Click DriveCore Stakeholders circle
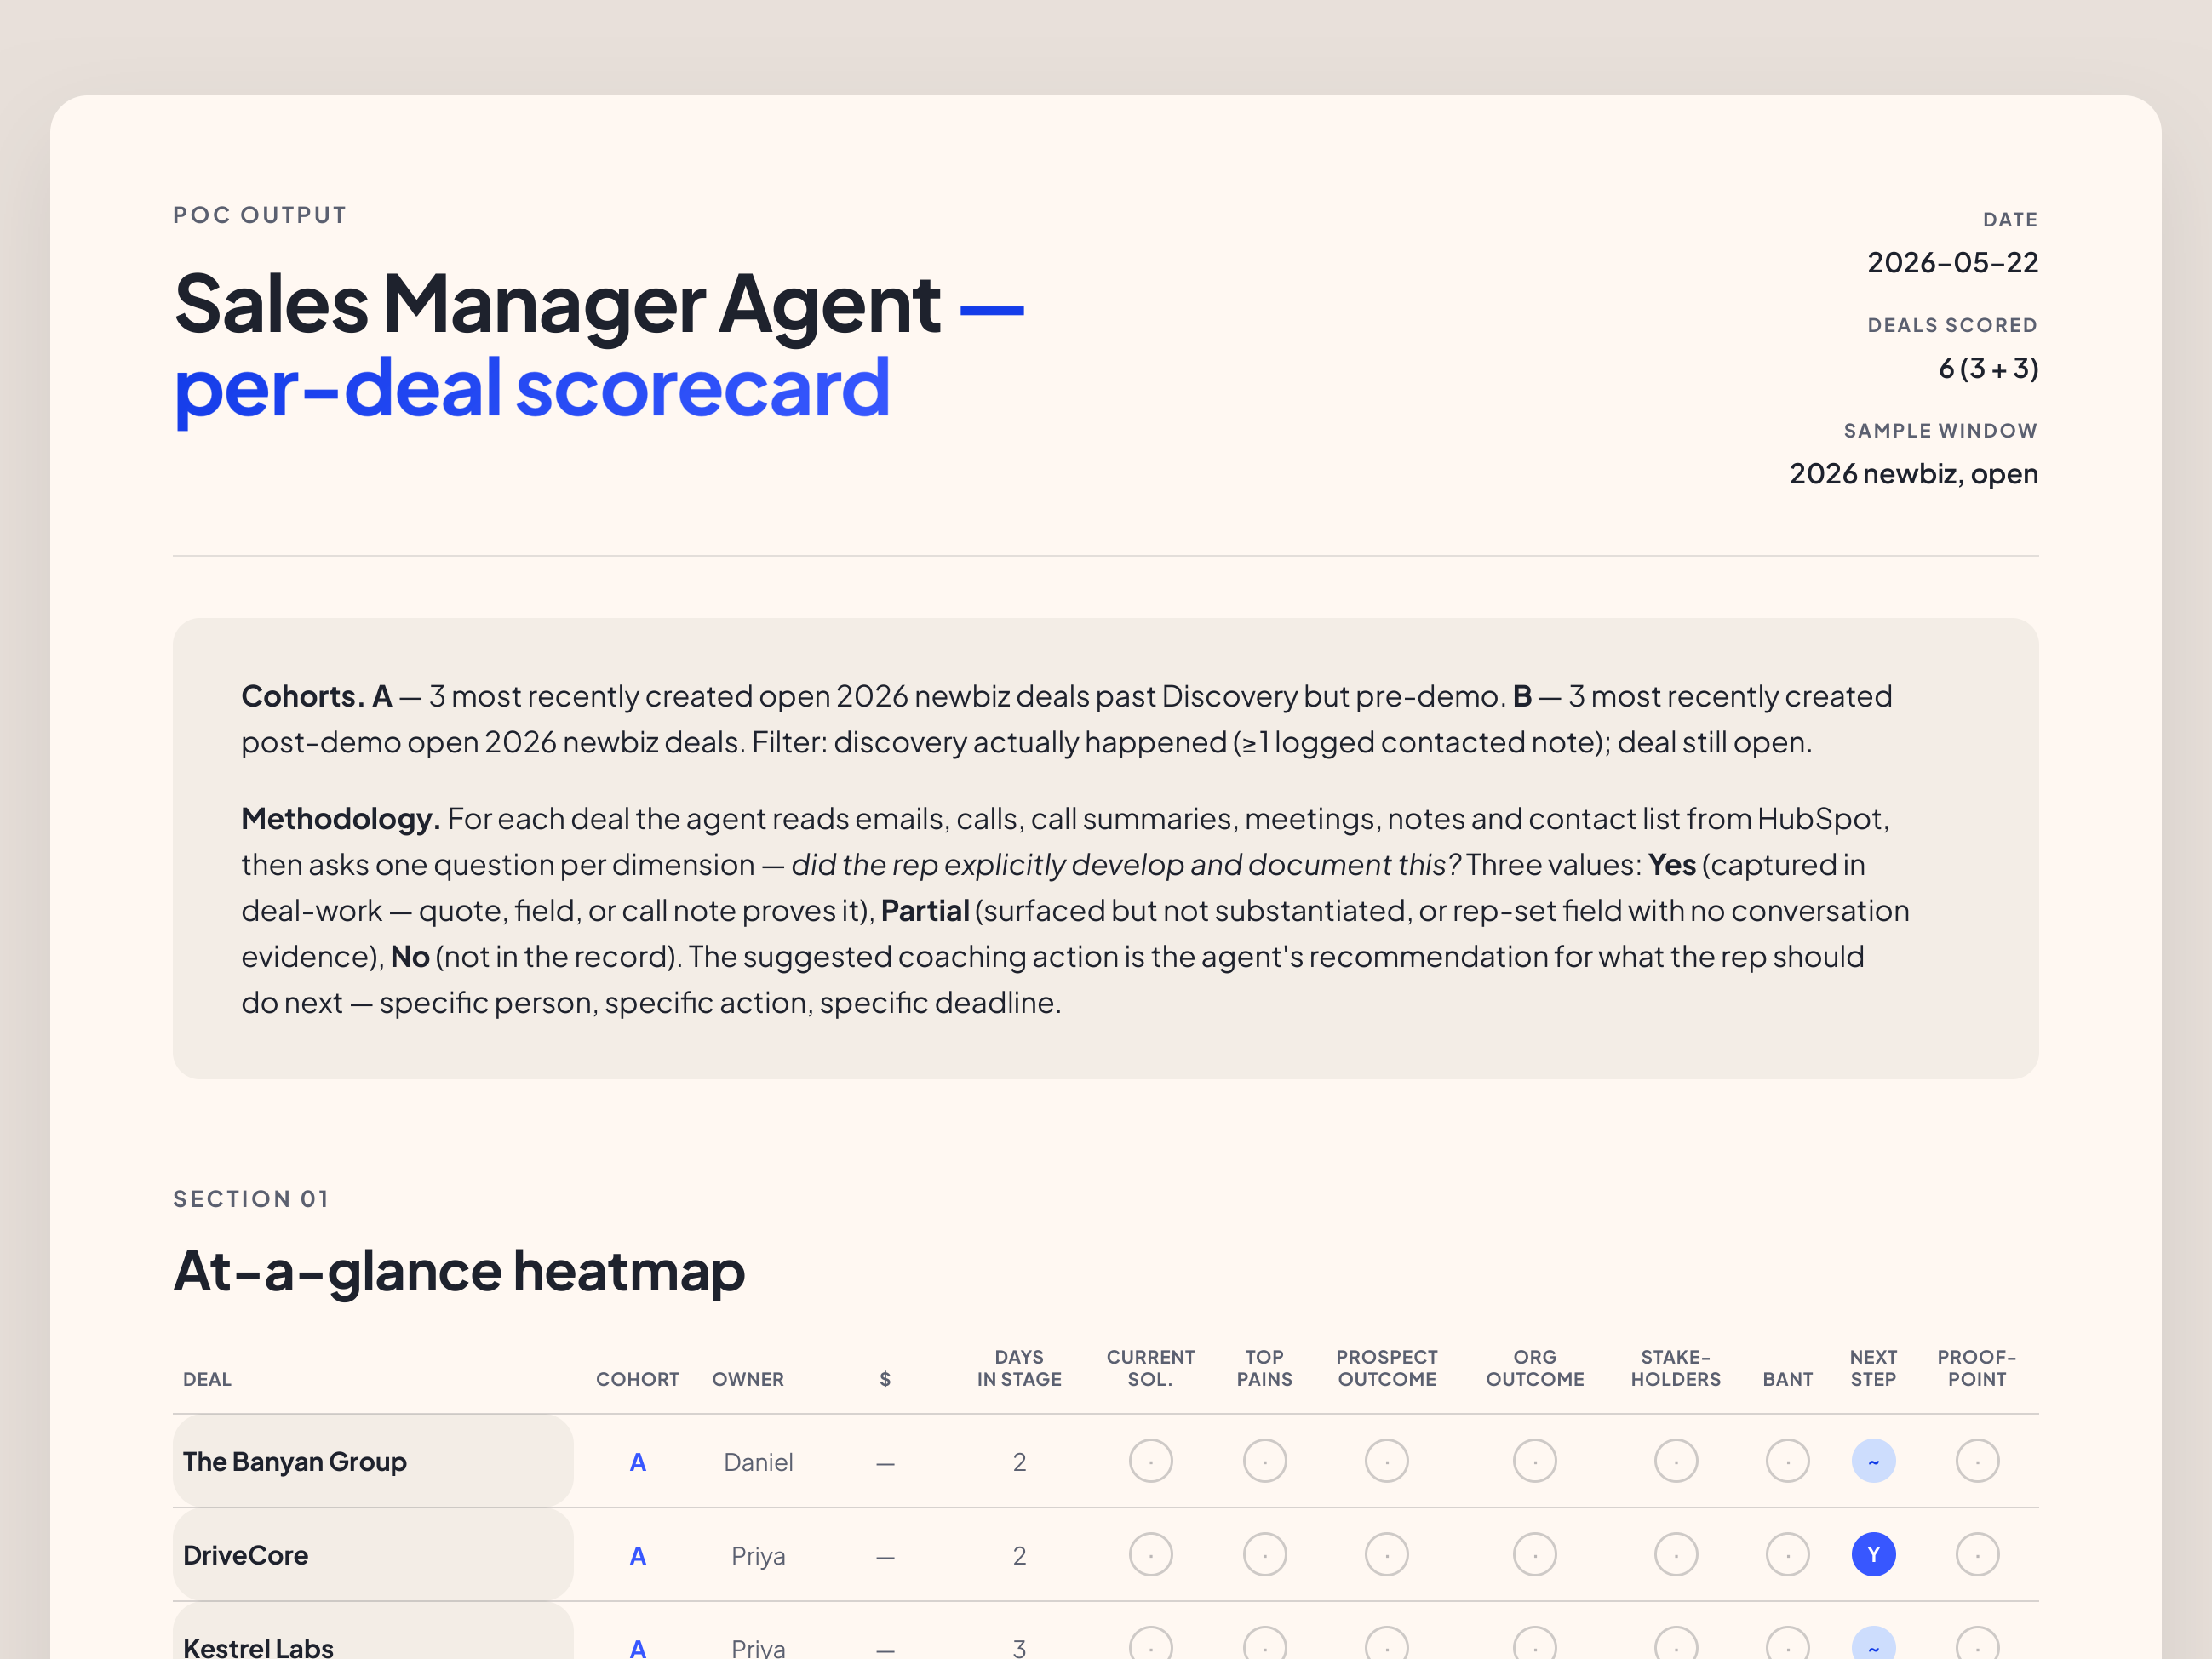 point(1675,1555)
